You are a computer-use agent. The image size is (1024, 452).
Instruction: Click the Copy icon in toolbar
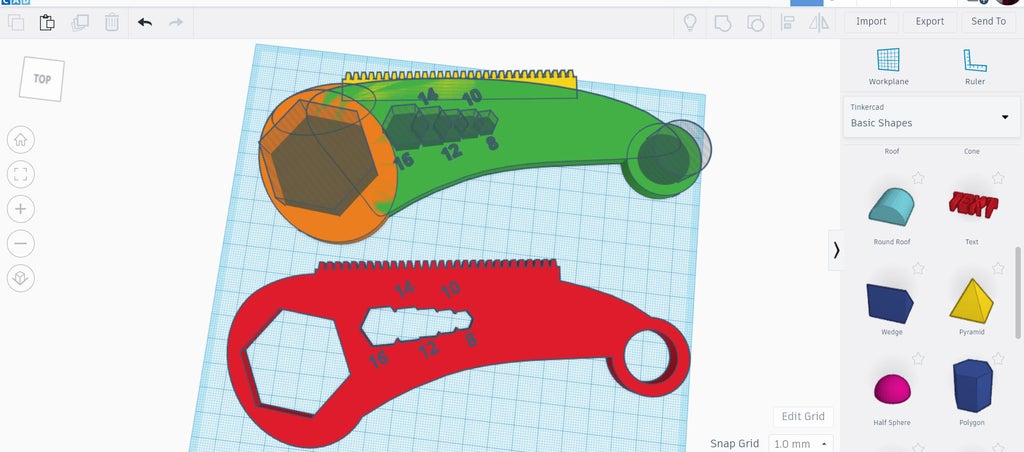pos(16,23)
